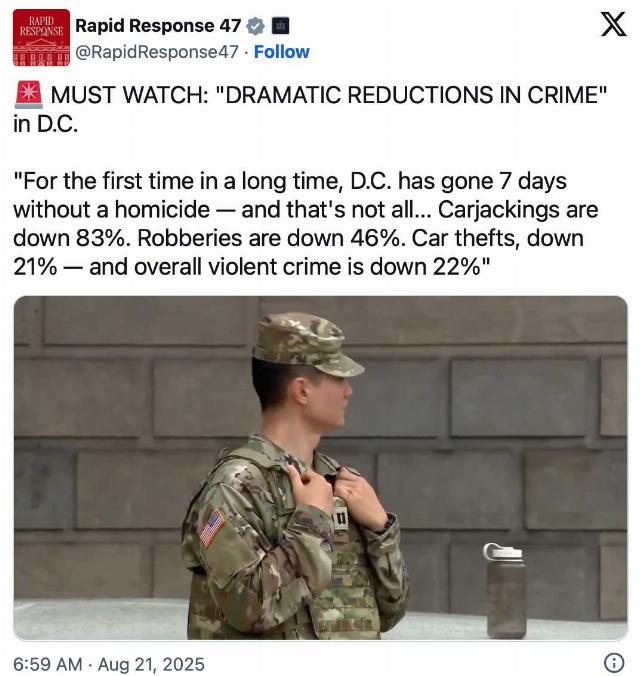Image resolution: width=640 pixels, height=676 pixels.
Task: Follow the Rapid Response 47 account
Action: pyautogui.click(x=282, y=52)
